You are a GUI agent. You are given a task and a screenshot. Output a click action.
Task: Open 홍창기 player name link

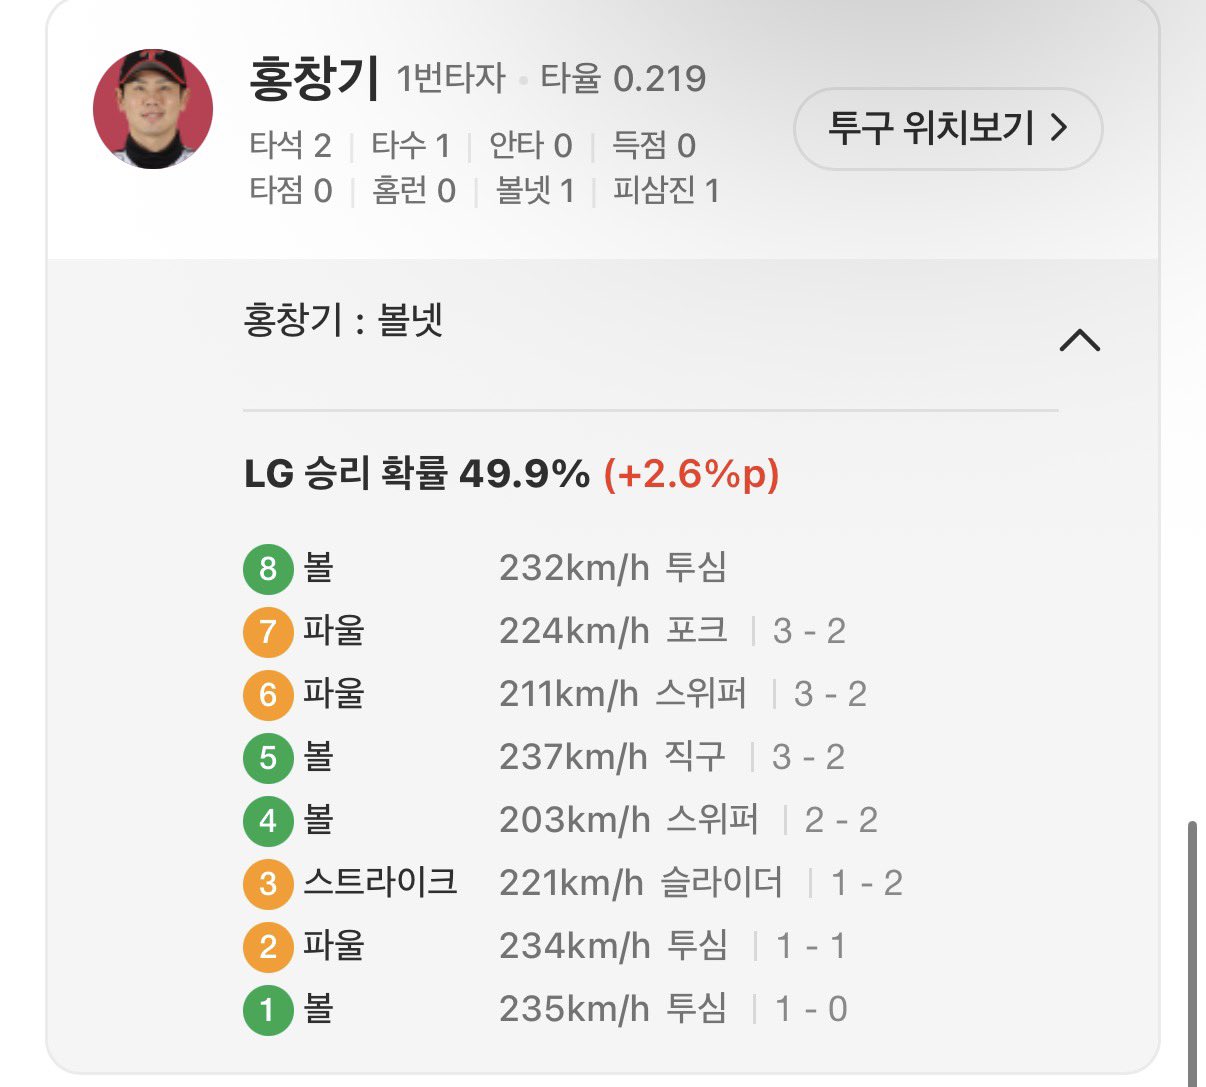click(314, 78)
